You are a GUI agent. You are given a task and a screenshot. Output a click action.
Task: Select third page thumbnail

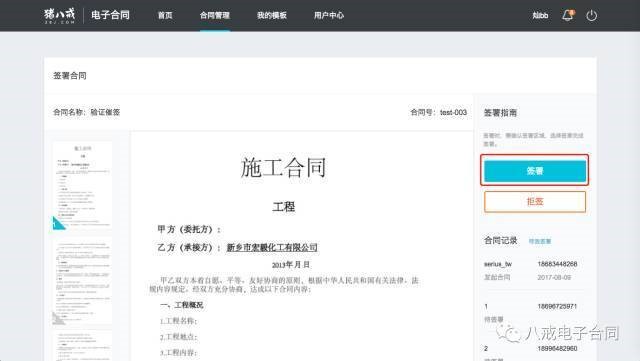coord(82,346)
